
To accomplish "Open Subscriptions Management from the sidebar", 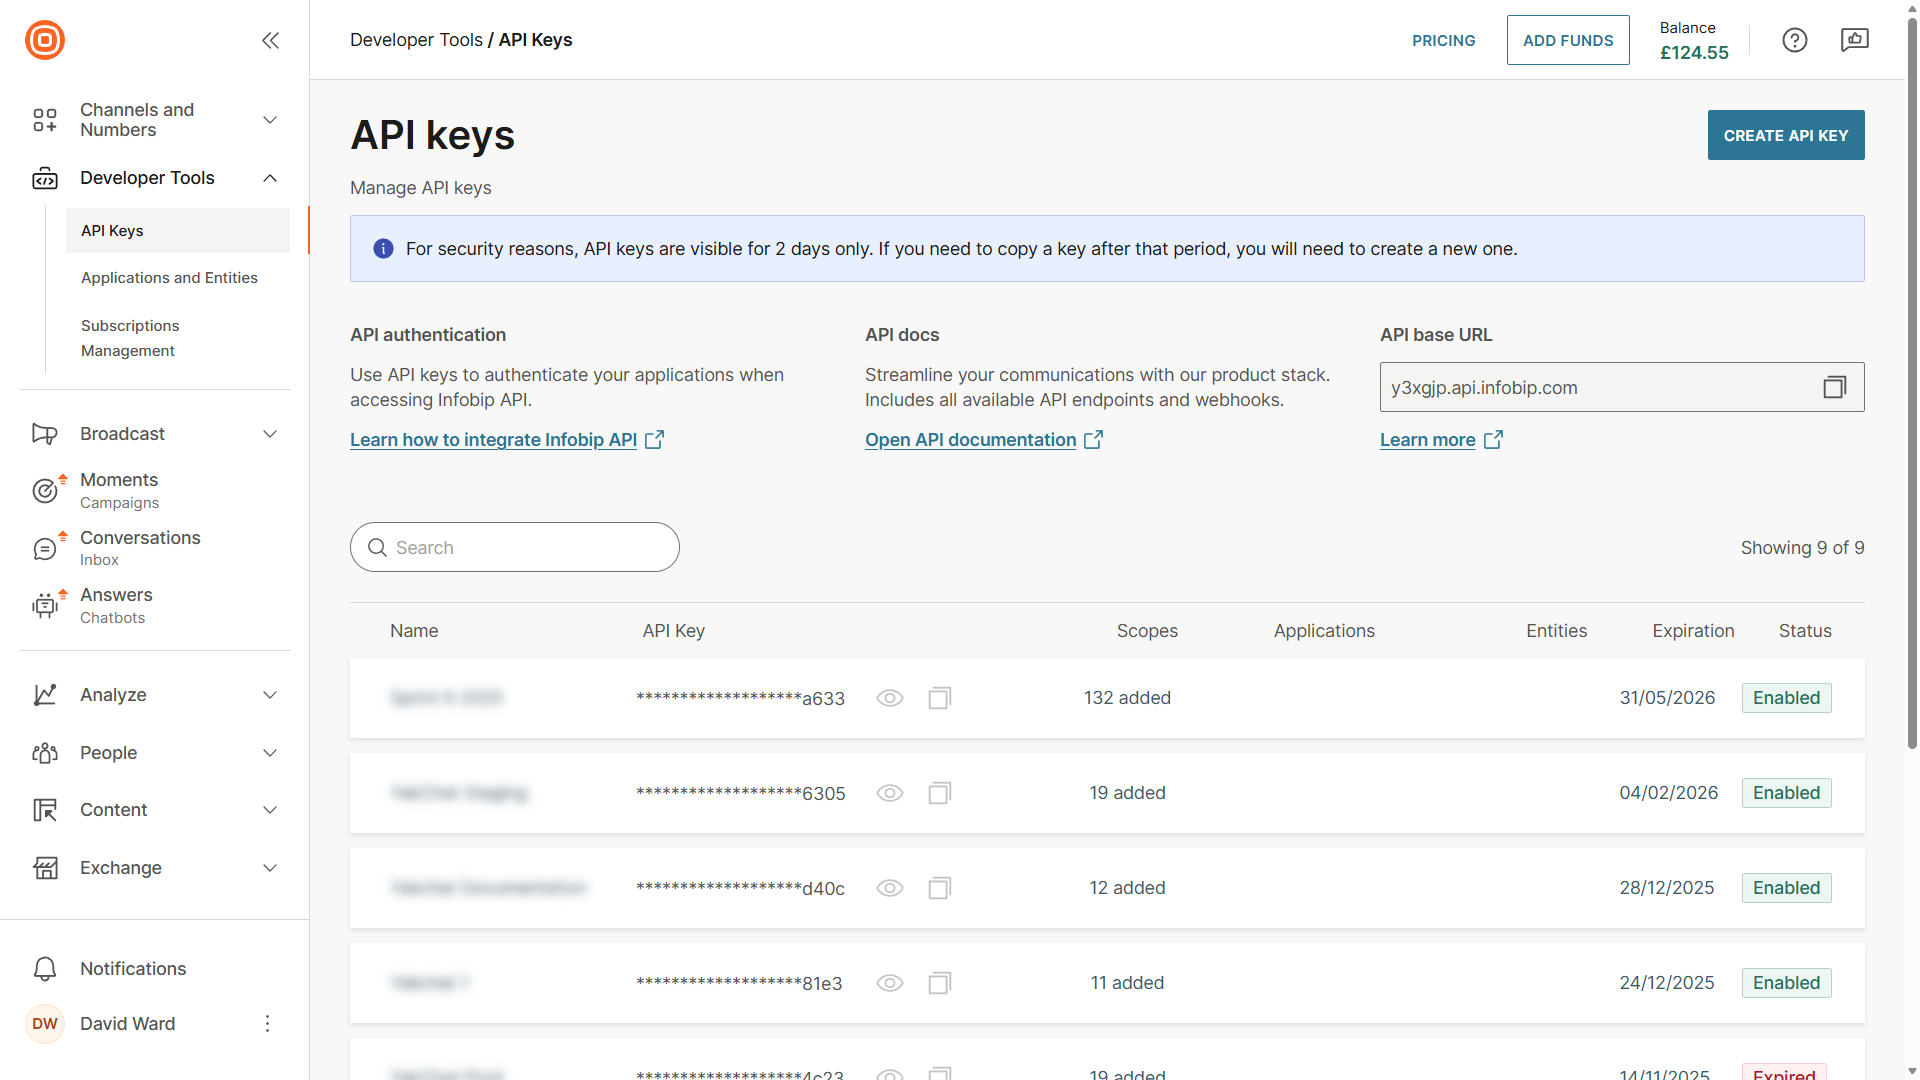I will tap(130, 337).
